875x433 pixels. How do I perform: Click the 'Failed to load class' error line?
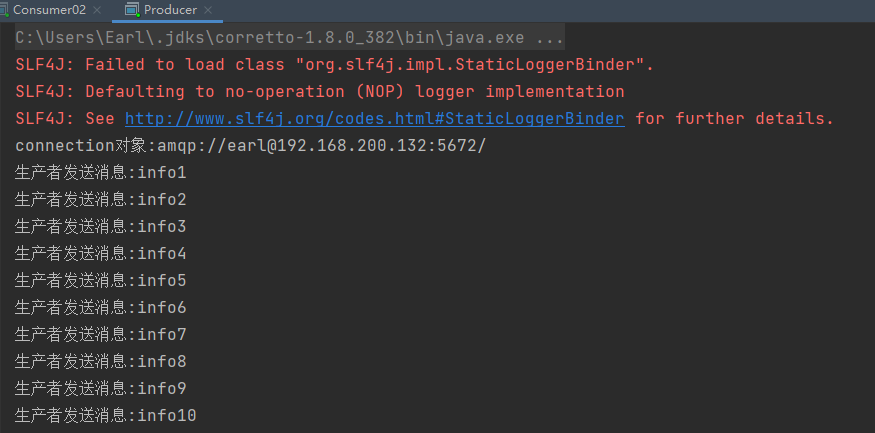(334, 64)
